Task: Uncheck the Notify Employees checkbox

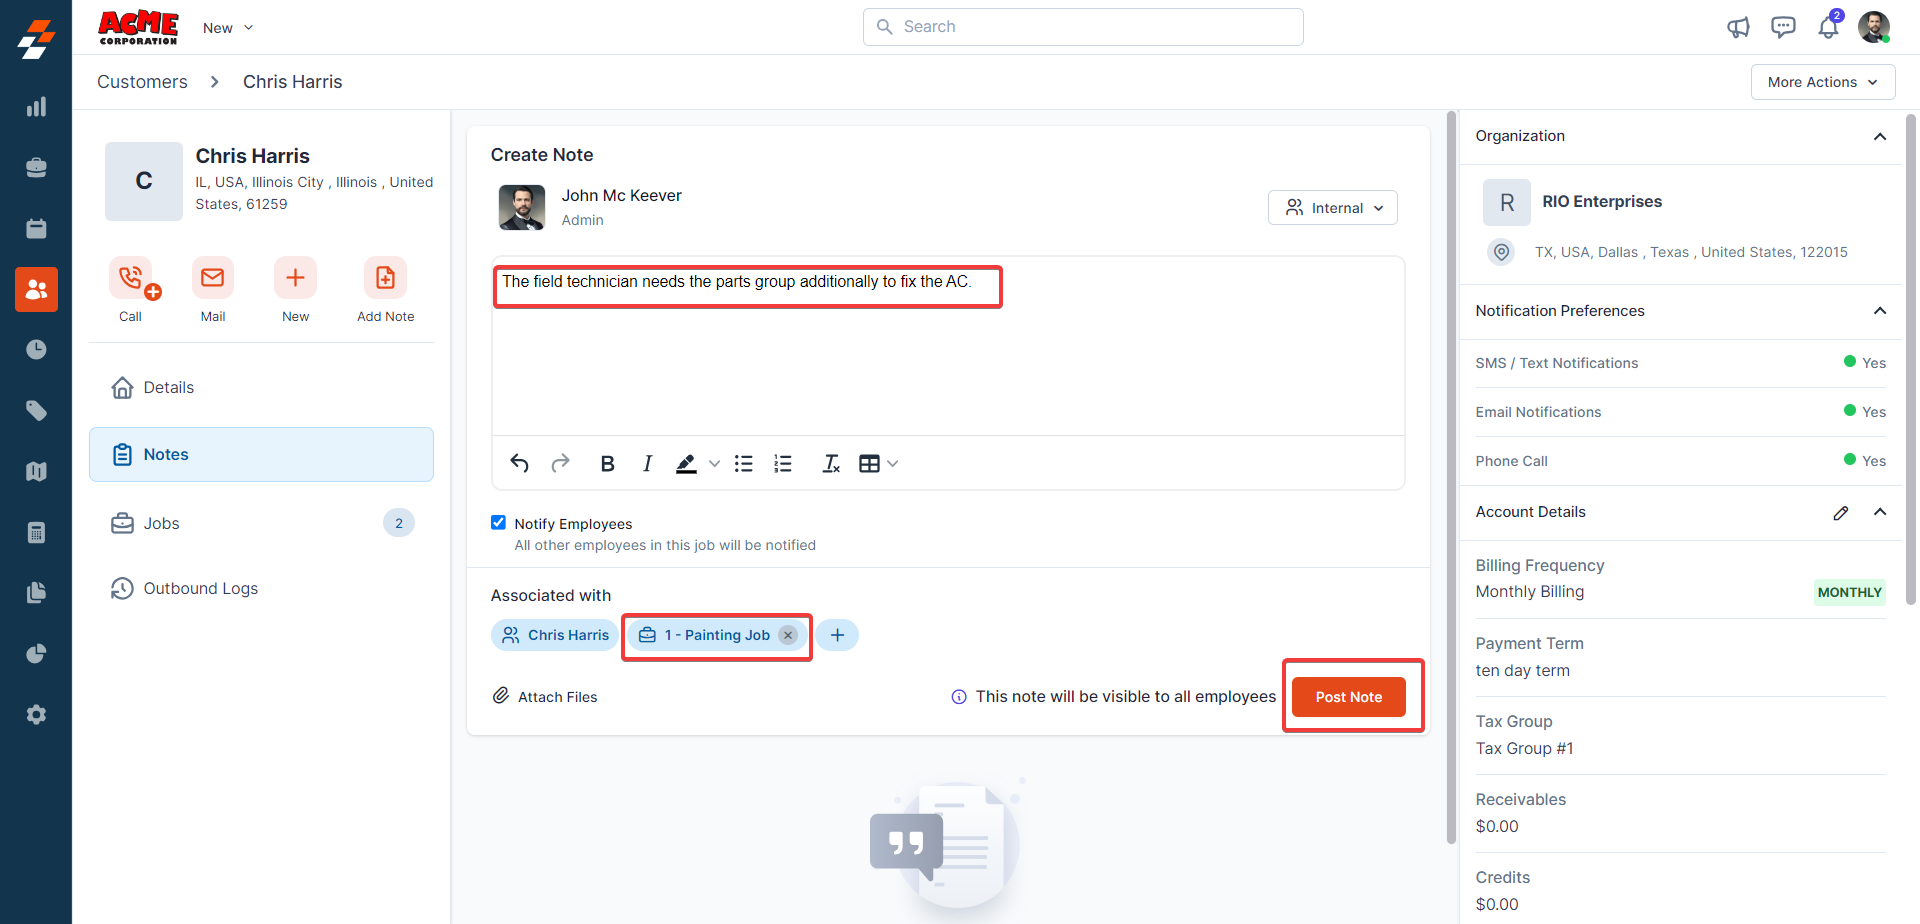Action: click(x=498, y=522)
